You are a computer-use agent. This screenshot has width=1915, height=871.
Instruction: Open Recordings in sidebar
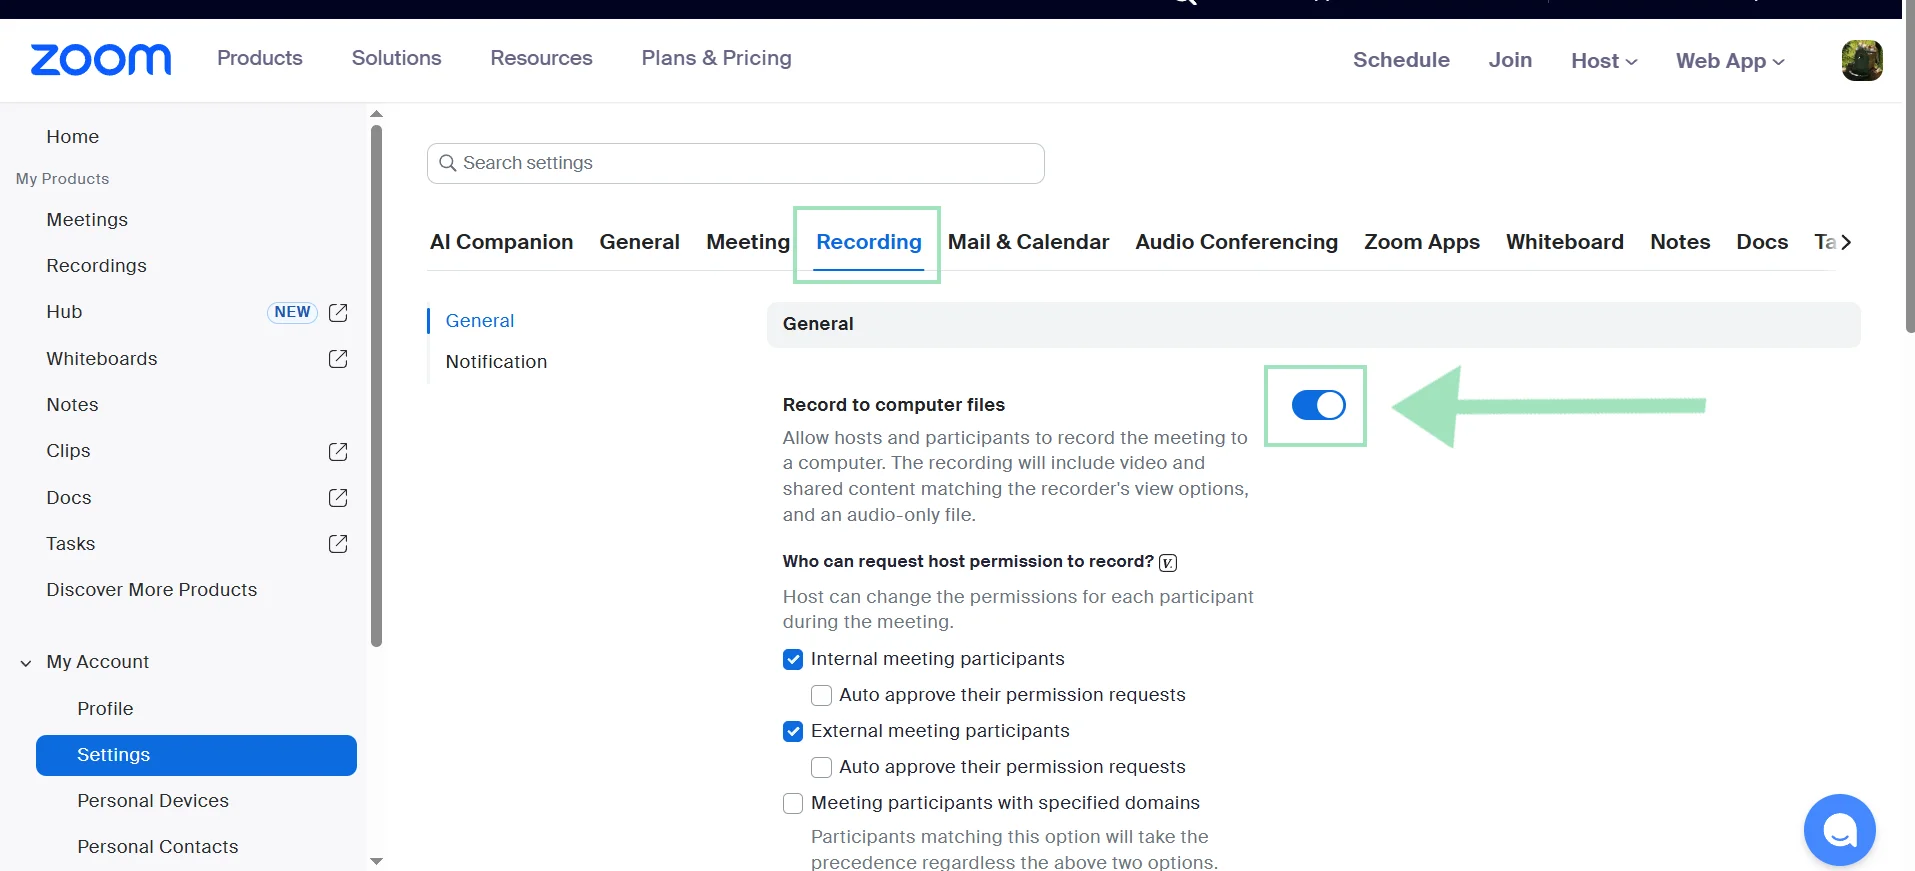click(x=96, y=266)
